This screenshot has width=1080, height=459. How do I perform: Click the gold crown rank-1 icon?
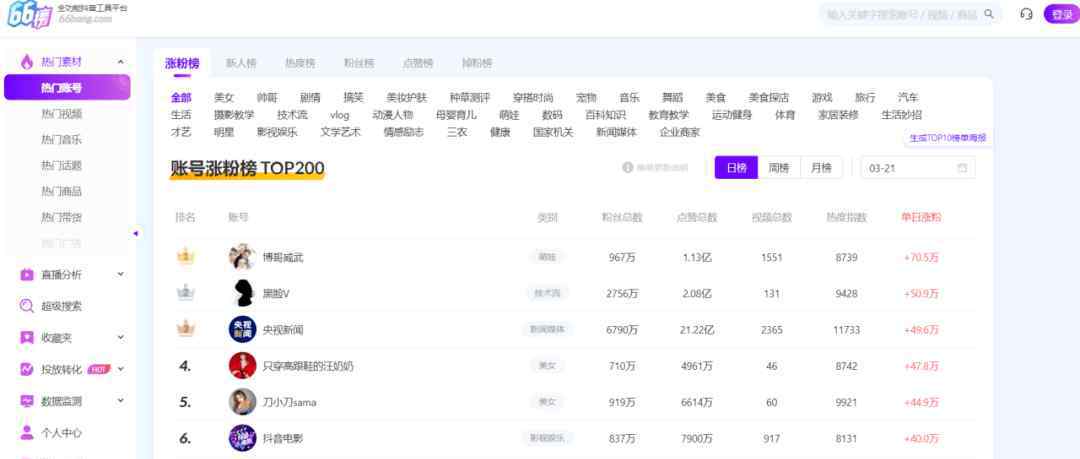tap(185, 257)
